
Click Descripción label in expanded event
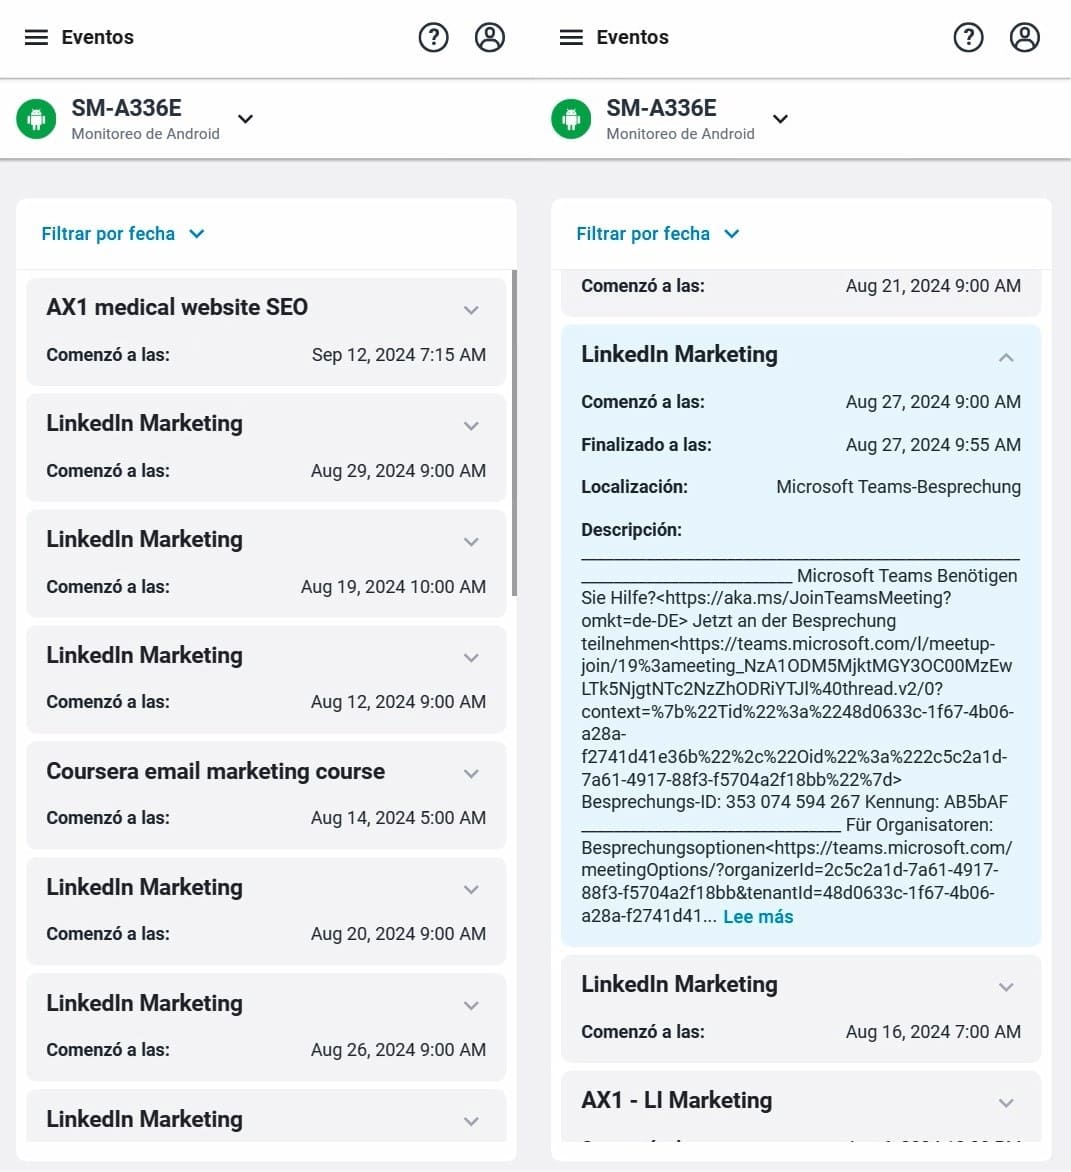632,530
